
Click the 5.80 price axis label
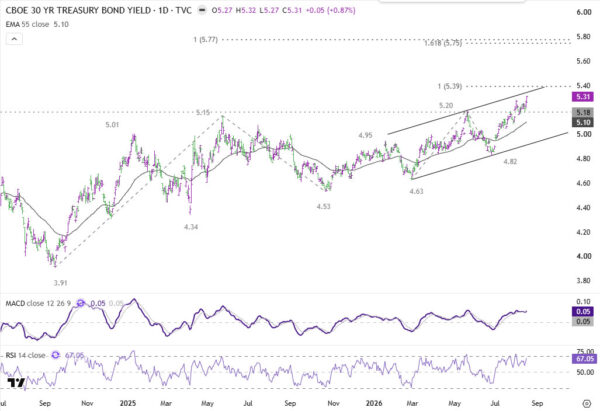(584, 37)
